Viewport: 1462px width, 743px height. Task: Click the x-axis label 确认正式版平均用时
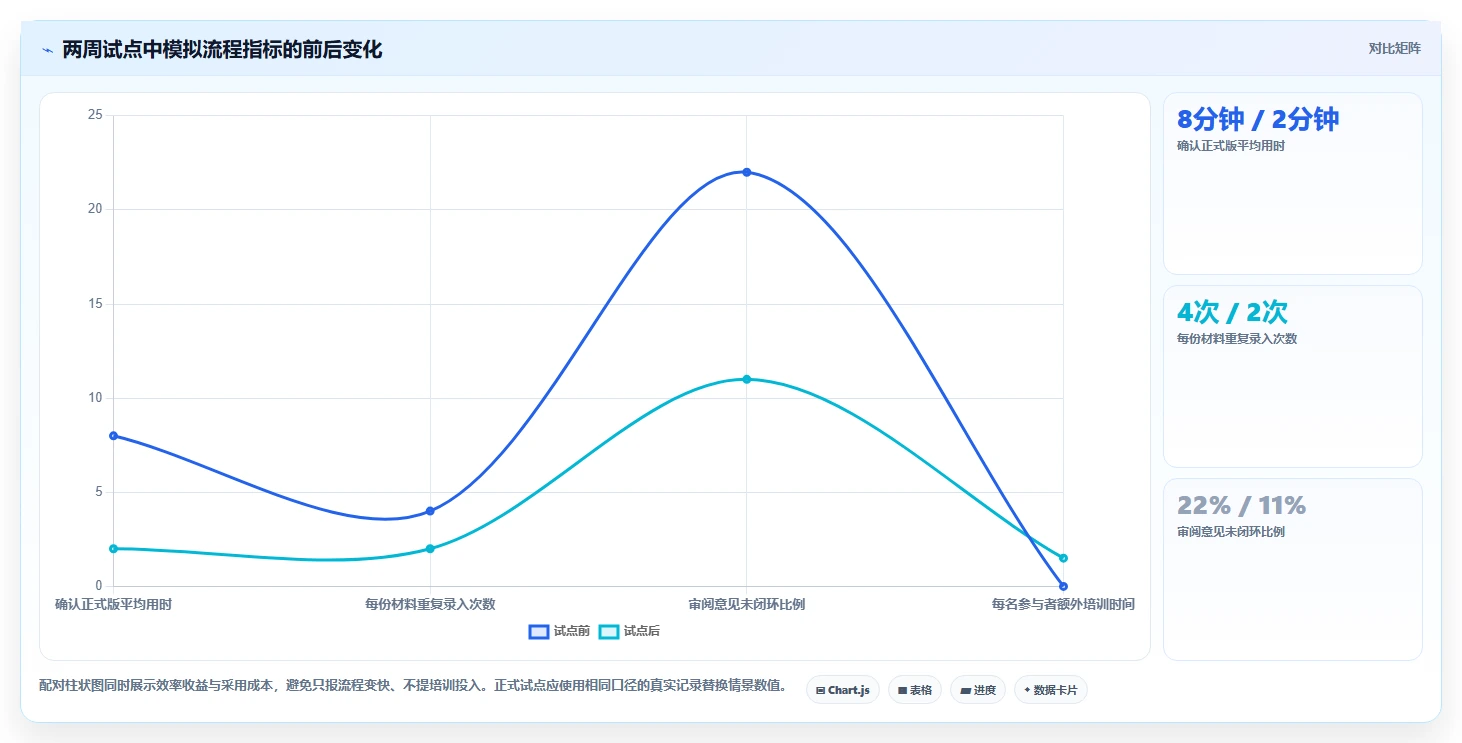pos(113,604)
